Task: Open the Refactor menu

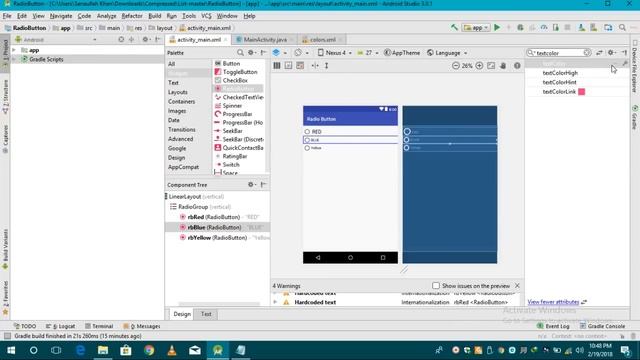Action: [132, 16]
